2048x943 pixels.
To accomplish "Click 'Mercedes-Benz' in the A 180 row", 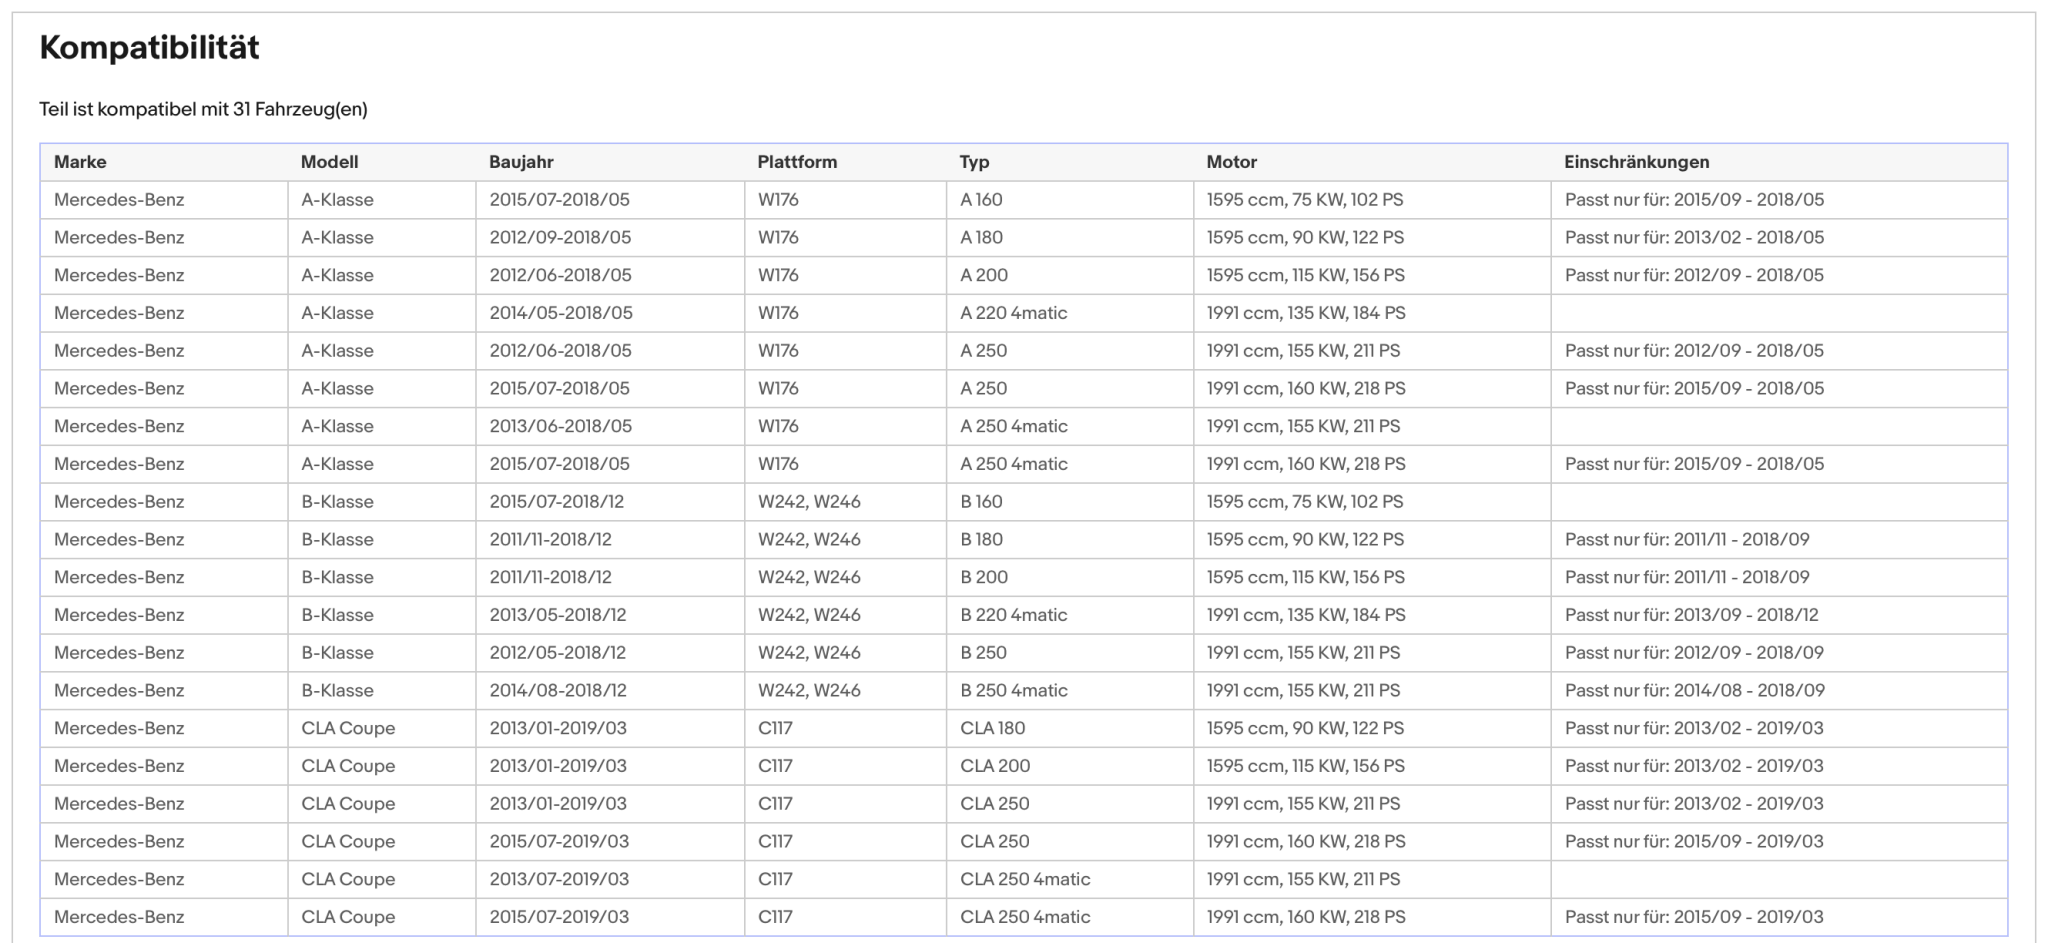I will 119,238.
